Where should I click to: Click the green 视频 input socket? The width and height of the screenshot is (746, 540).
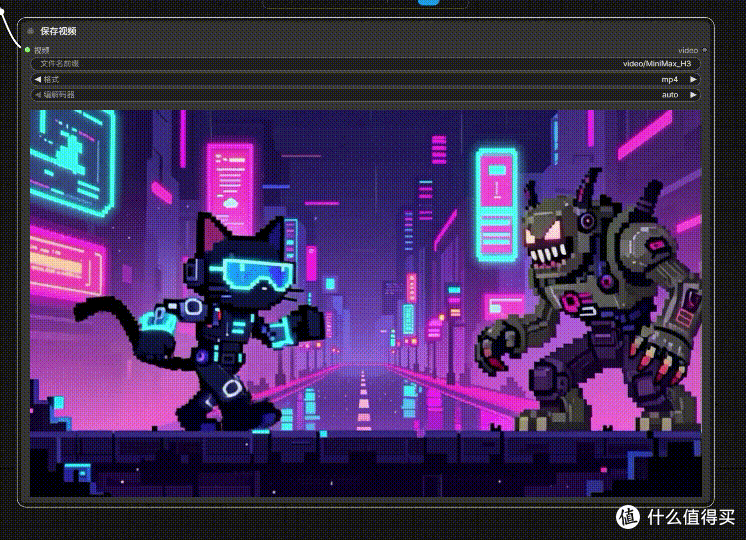pos(28,50)
